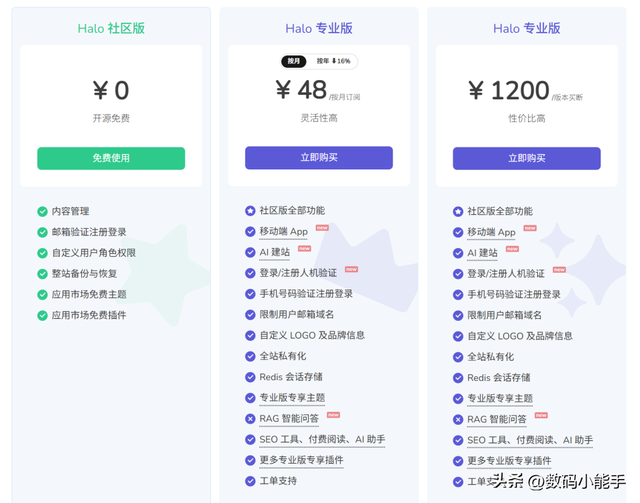Click the star icon in the ¥48 plan's features
This screenshot has width=640, height=503.
250,211
